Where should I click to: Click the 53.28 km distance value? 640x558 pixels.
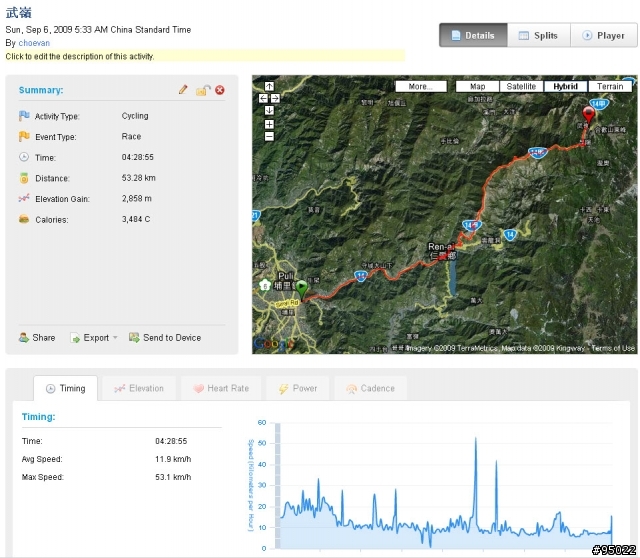tap(138, 178)
